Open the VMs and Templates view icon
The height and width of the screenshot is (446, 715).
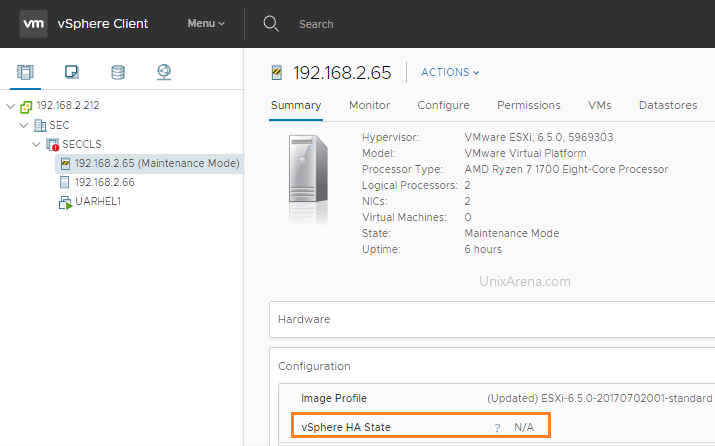click(x=72, y=72)
